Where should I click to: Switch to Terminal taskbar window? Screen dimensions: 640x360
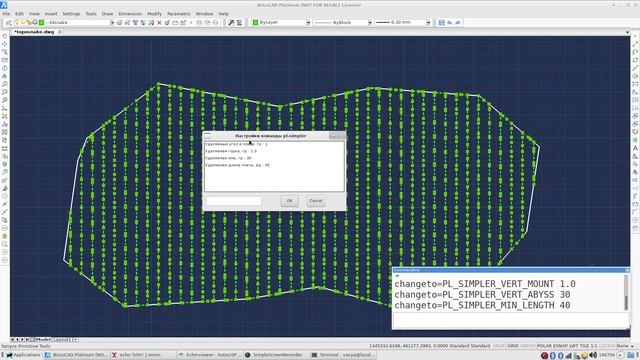(x=343, y=355)
